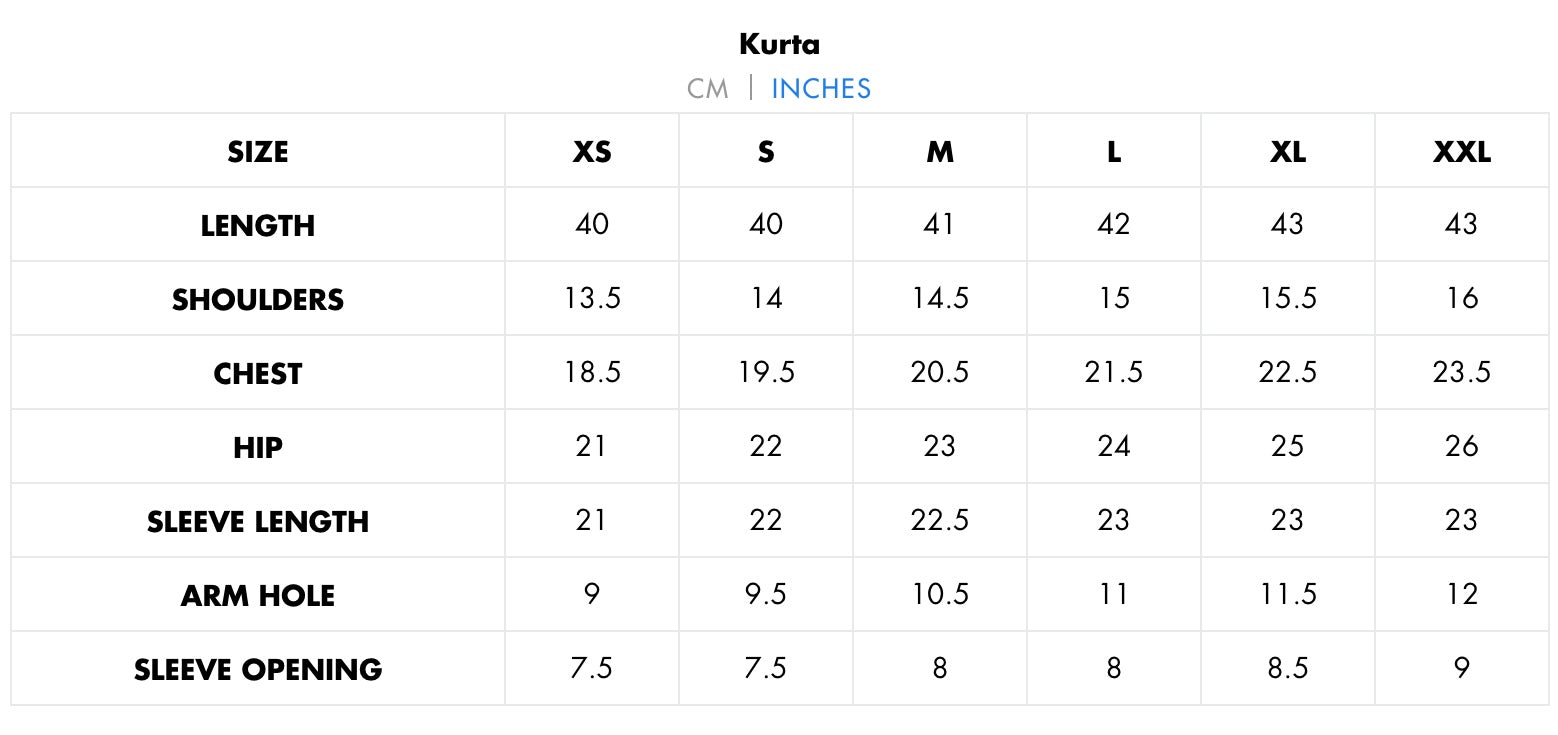The width and height of the screenshot is (1558, 735).
Task: Click the SHOULDERS row label
Action: pos(258,300)
